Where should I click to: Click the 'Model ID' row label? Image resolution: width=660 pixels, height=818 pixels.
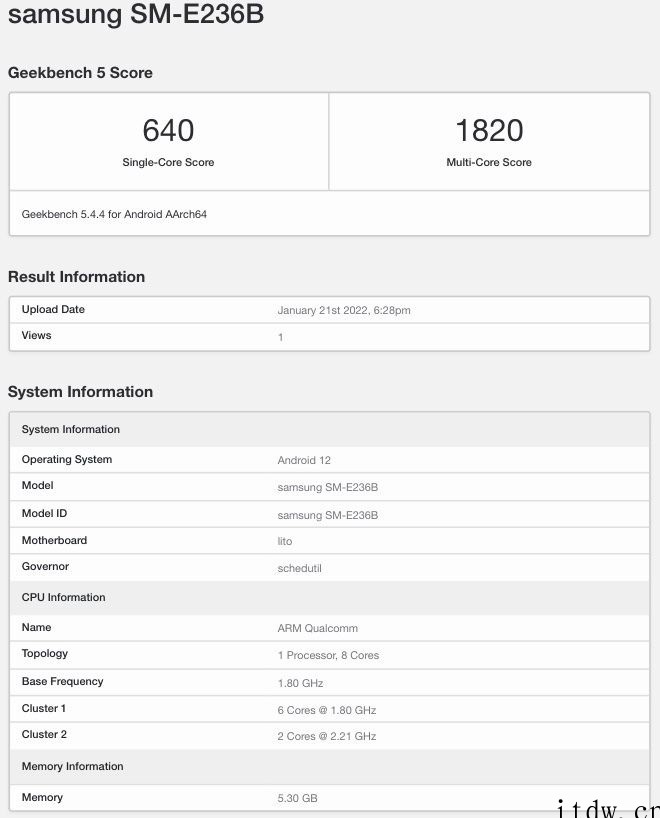coord(44,513)
